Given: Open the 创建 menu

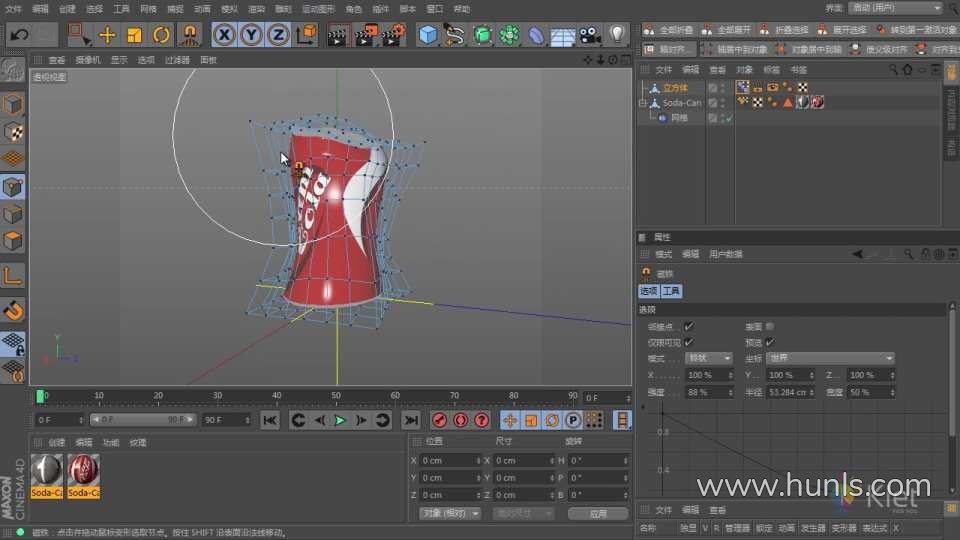Looking at the screenshot, I should 67,9.
